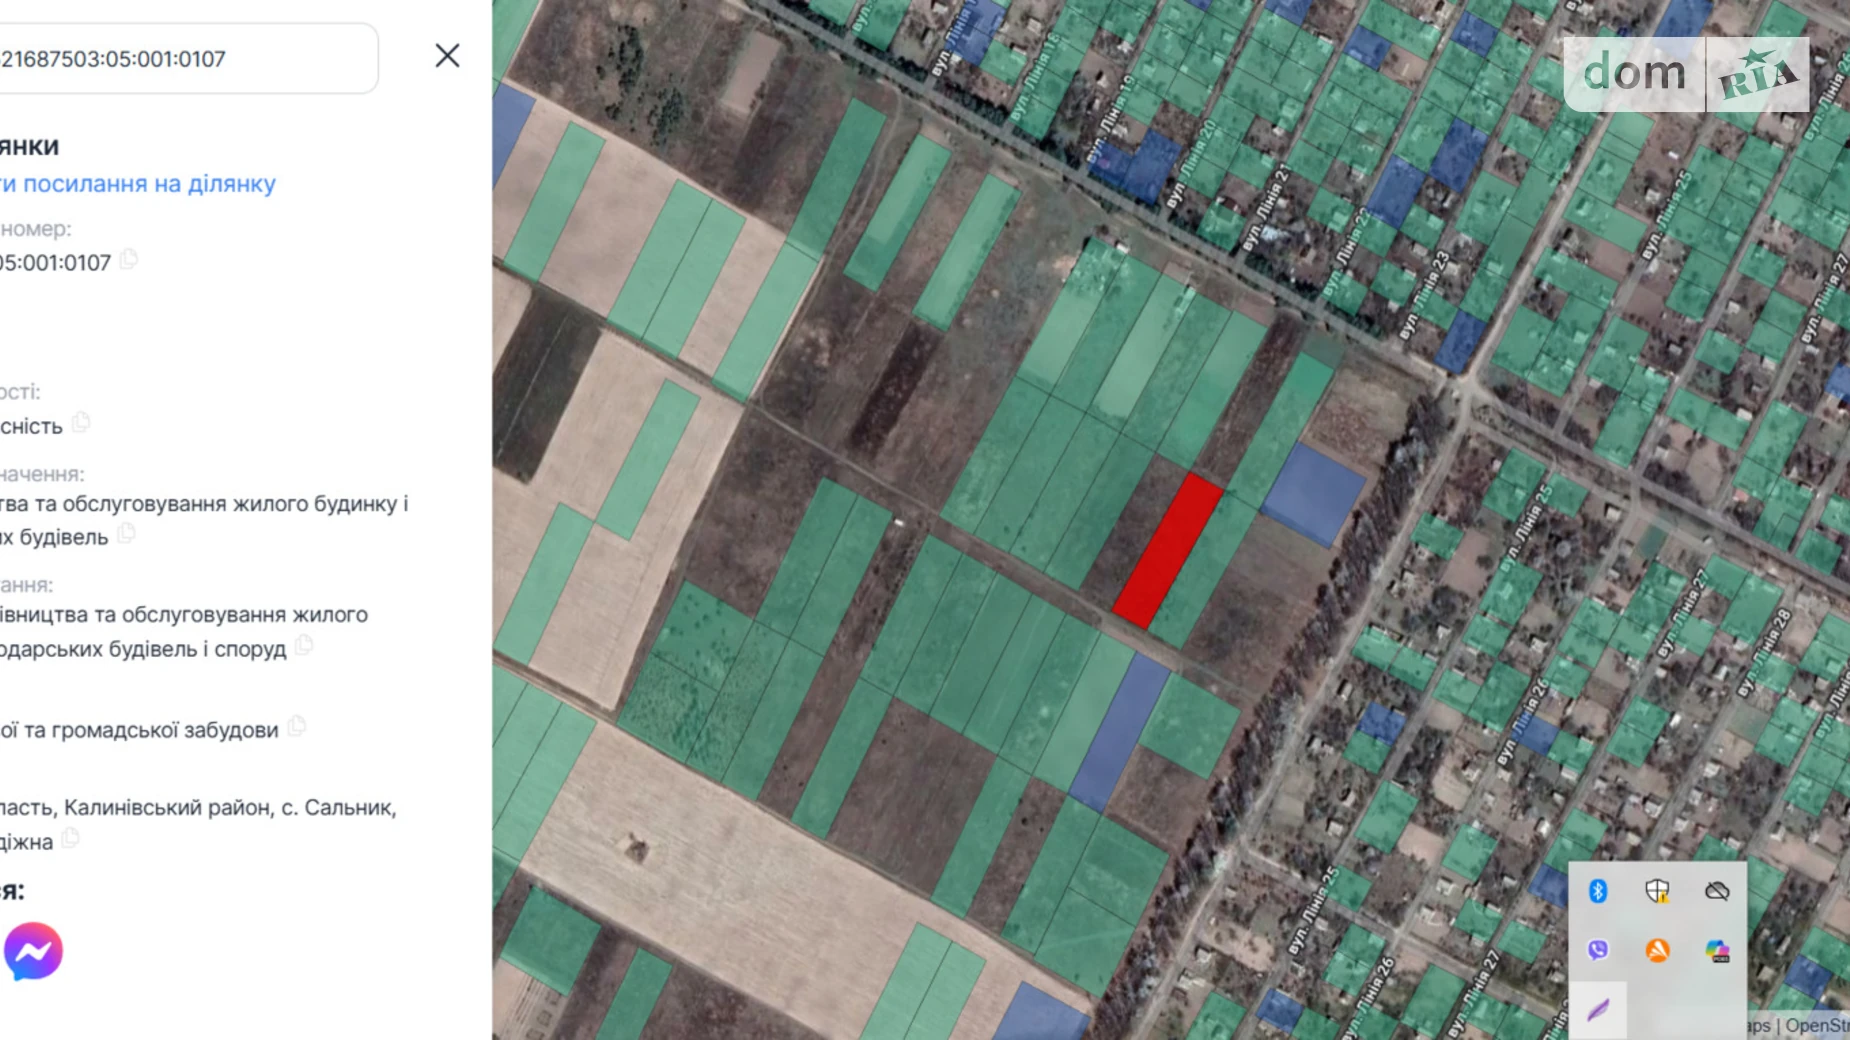Open the copy link to parcel hyperlink
The height and width of the screenshot is (1040, 1850).
[138, 184]
